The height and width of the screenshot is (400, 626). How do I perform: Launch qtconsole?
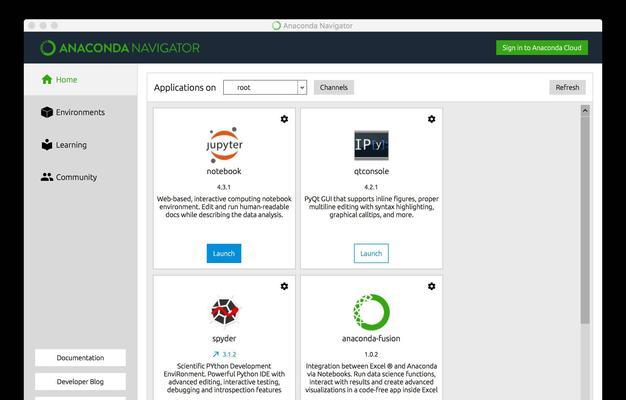(x=371, y=253)
